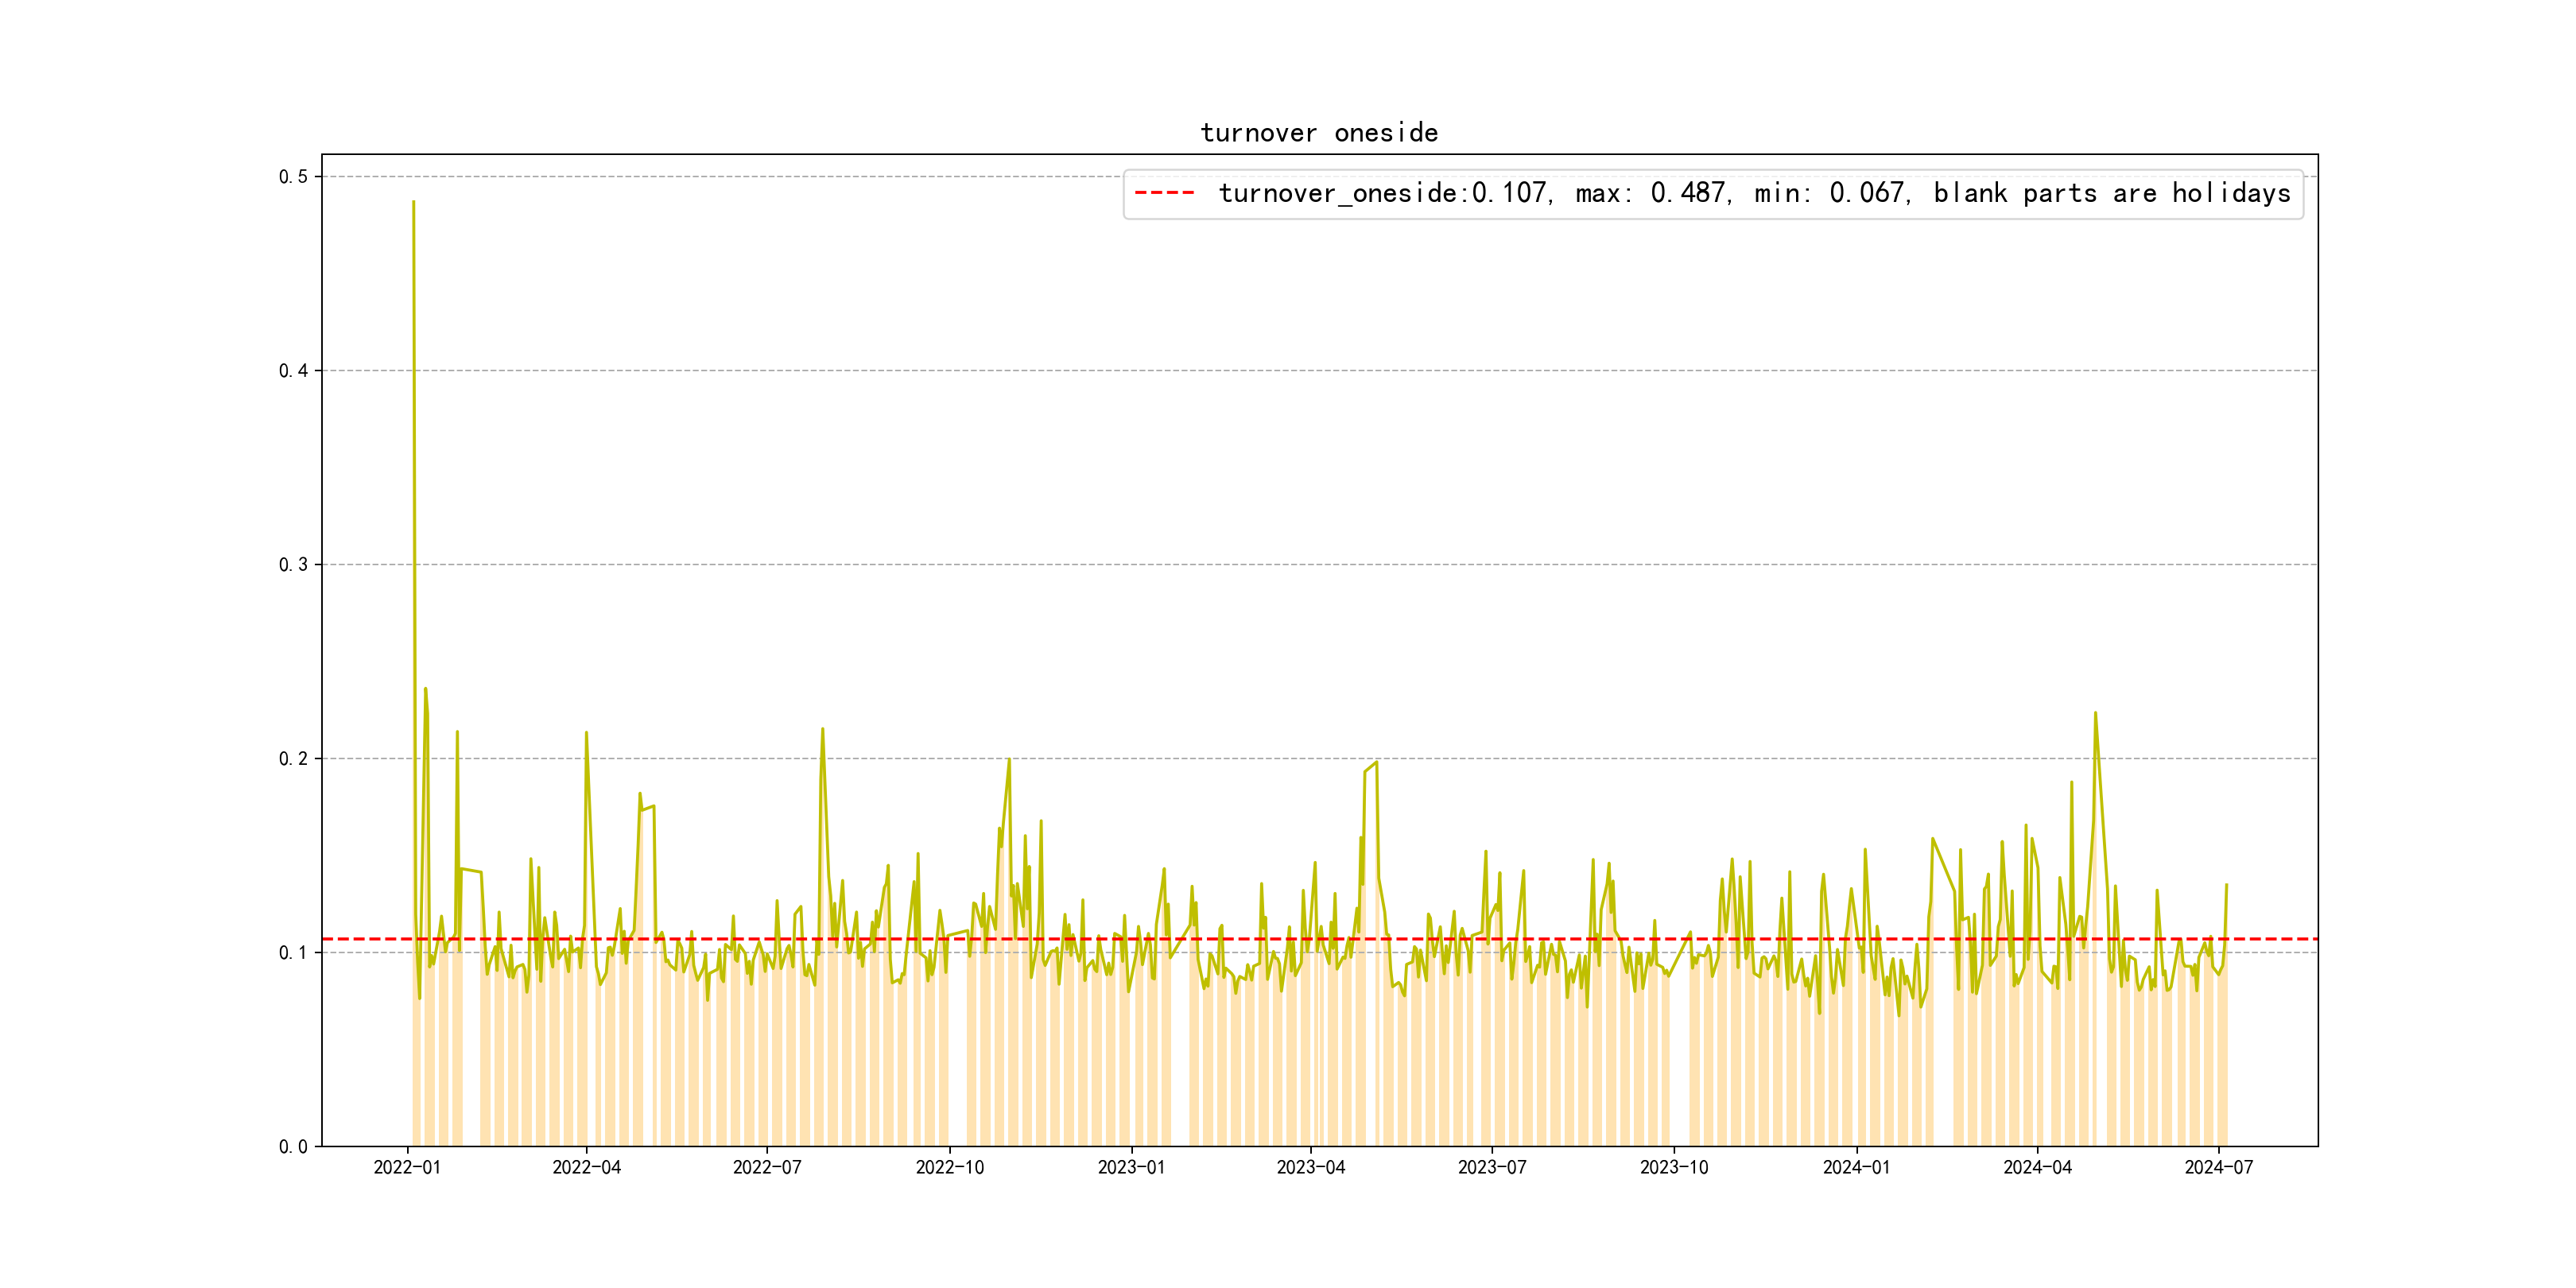Viewport: 2576px width, 1288px height.
Task: Click the 2024-01 x-axis tick label
Action: tap(1856, 1168)
